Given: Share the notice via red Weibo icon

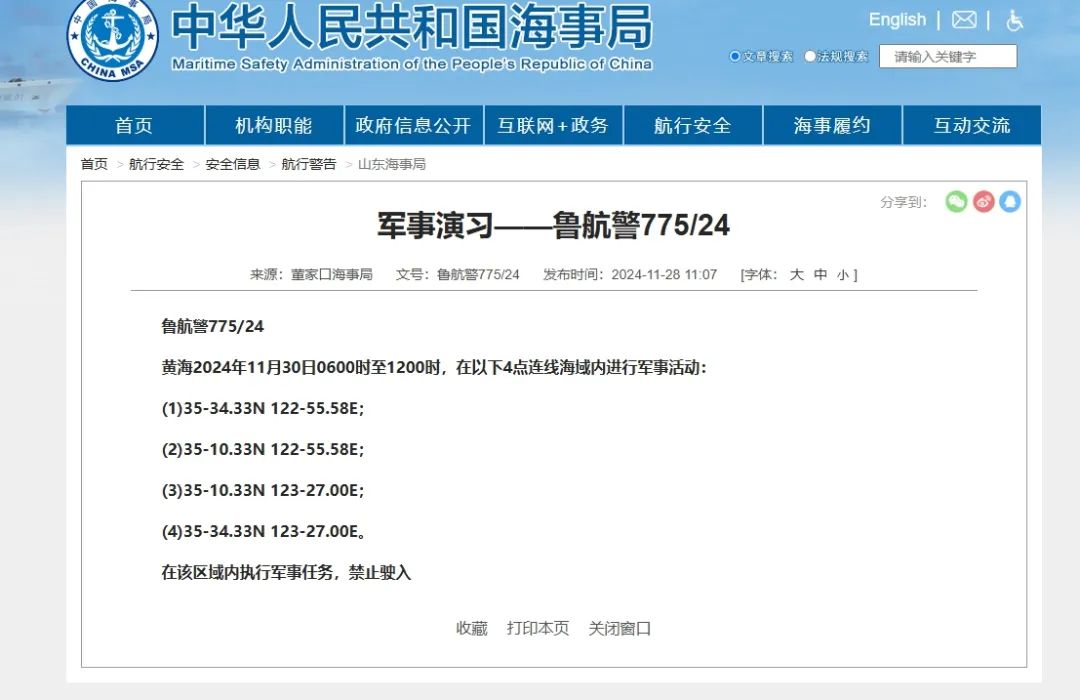Looking at the screenshot, I should 984,202.
